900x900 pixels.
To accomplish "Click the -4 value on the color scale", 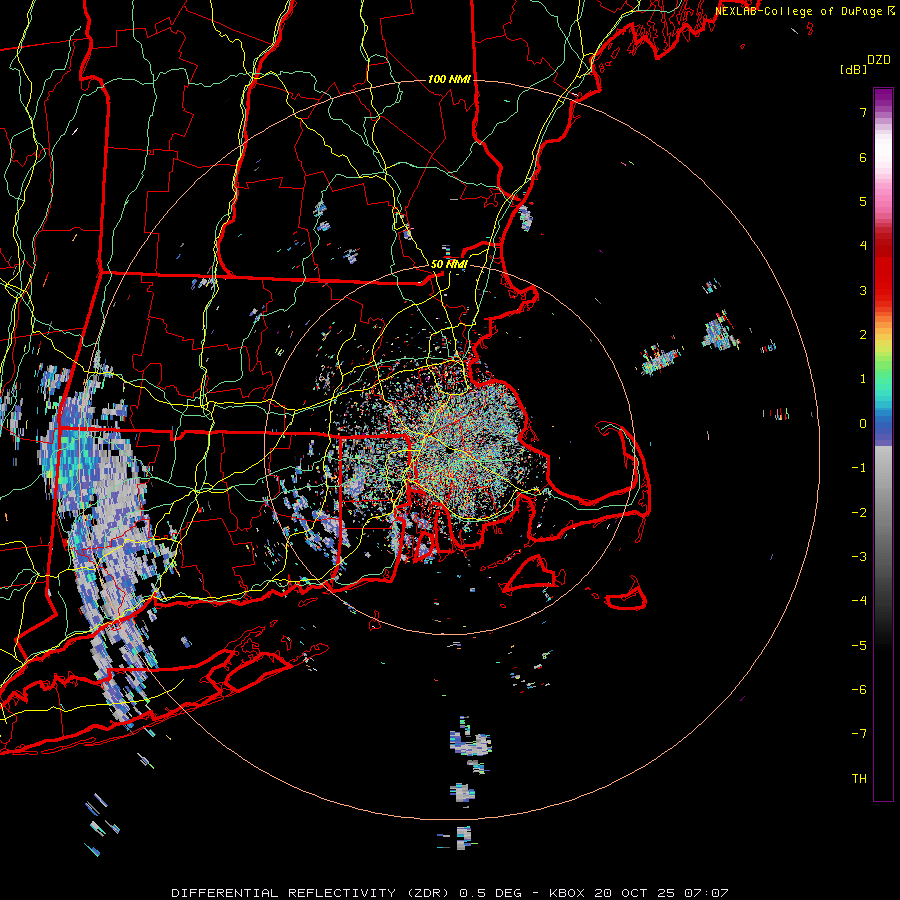I will (859, 601).
